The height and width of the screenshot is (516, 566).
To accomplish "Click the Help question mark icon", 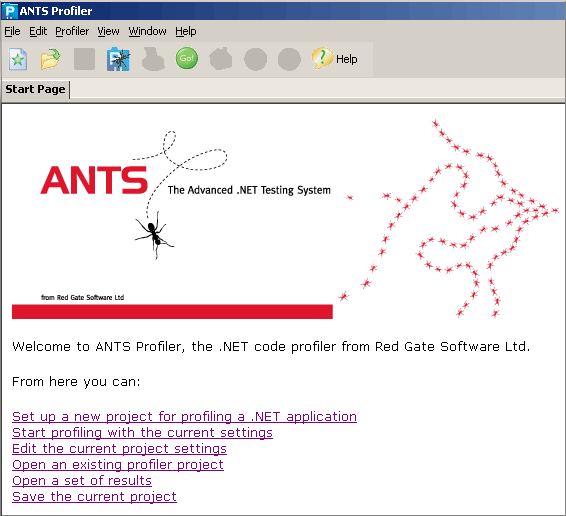I will click(322, 58).
